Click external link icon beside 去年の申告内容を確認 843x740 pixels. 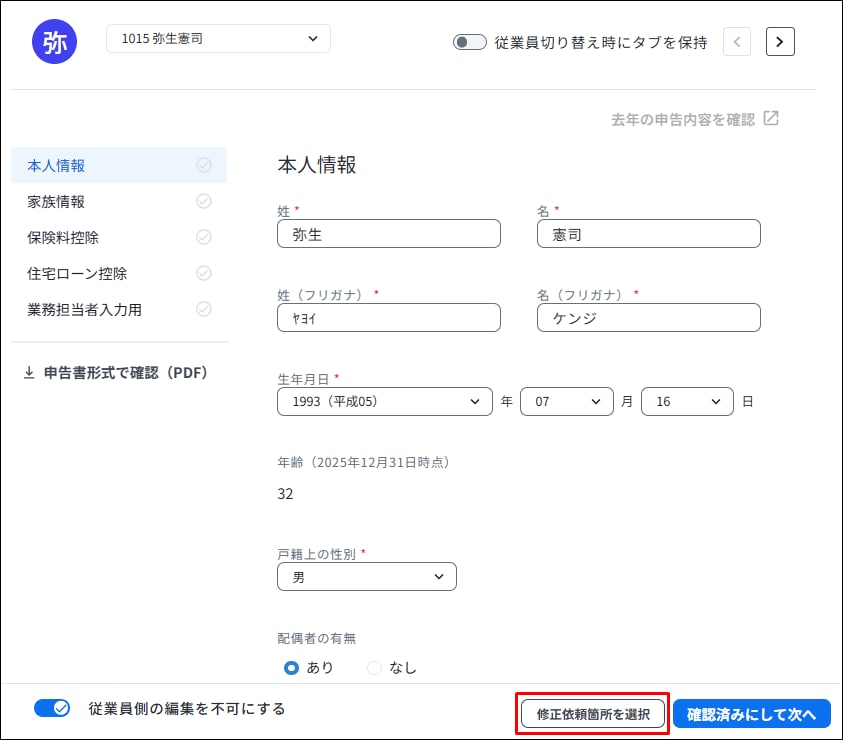pyautogui.click(x=771, y=118)
